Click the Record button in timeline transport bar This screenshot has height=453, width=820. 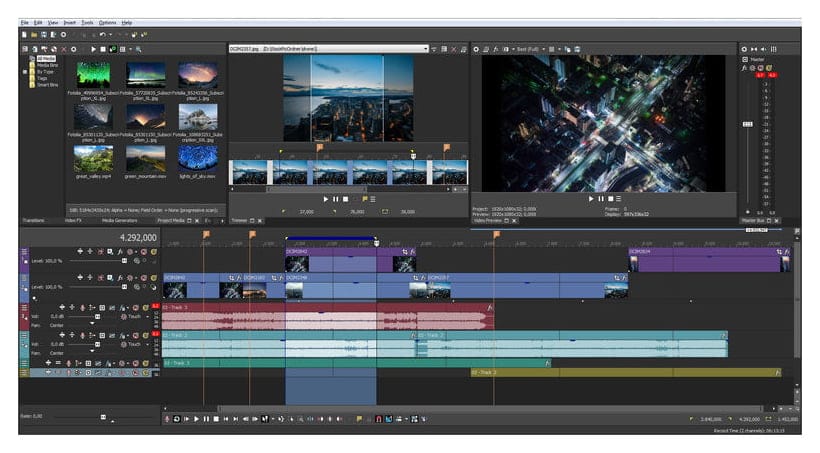pos(167,419)
